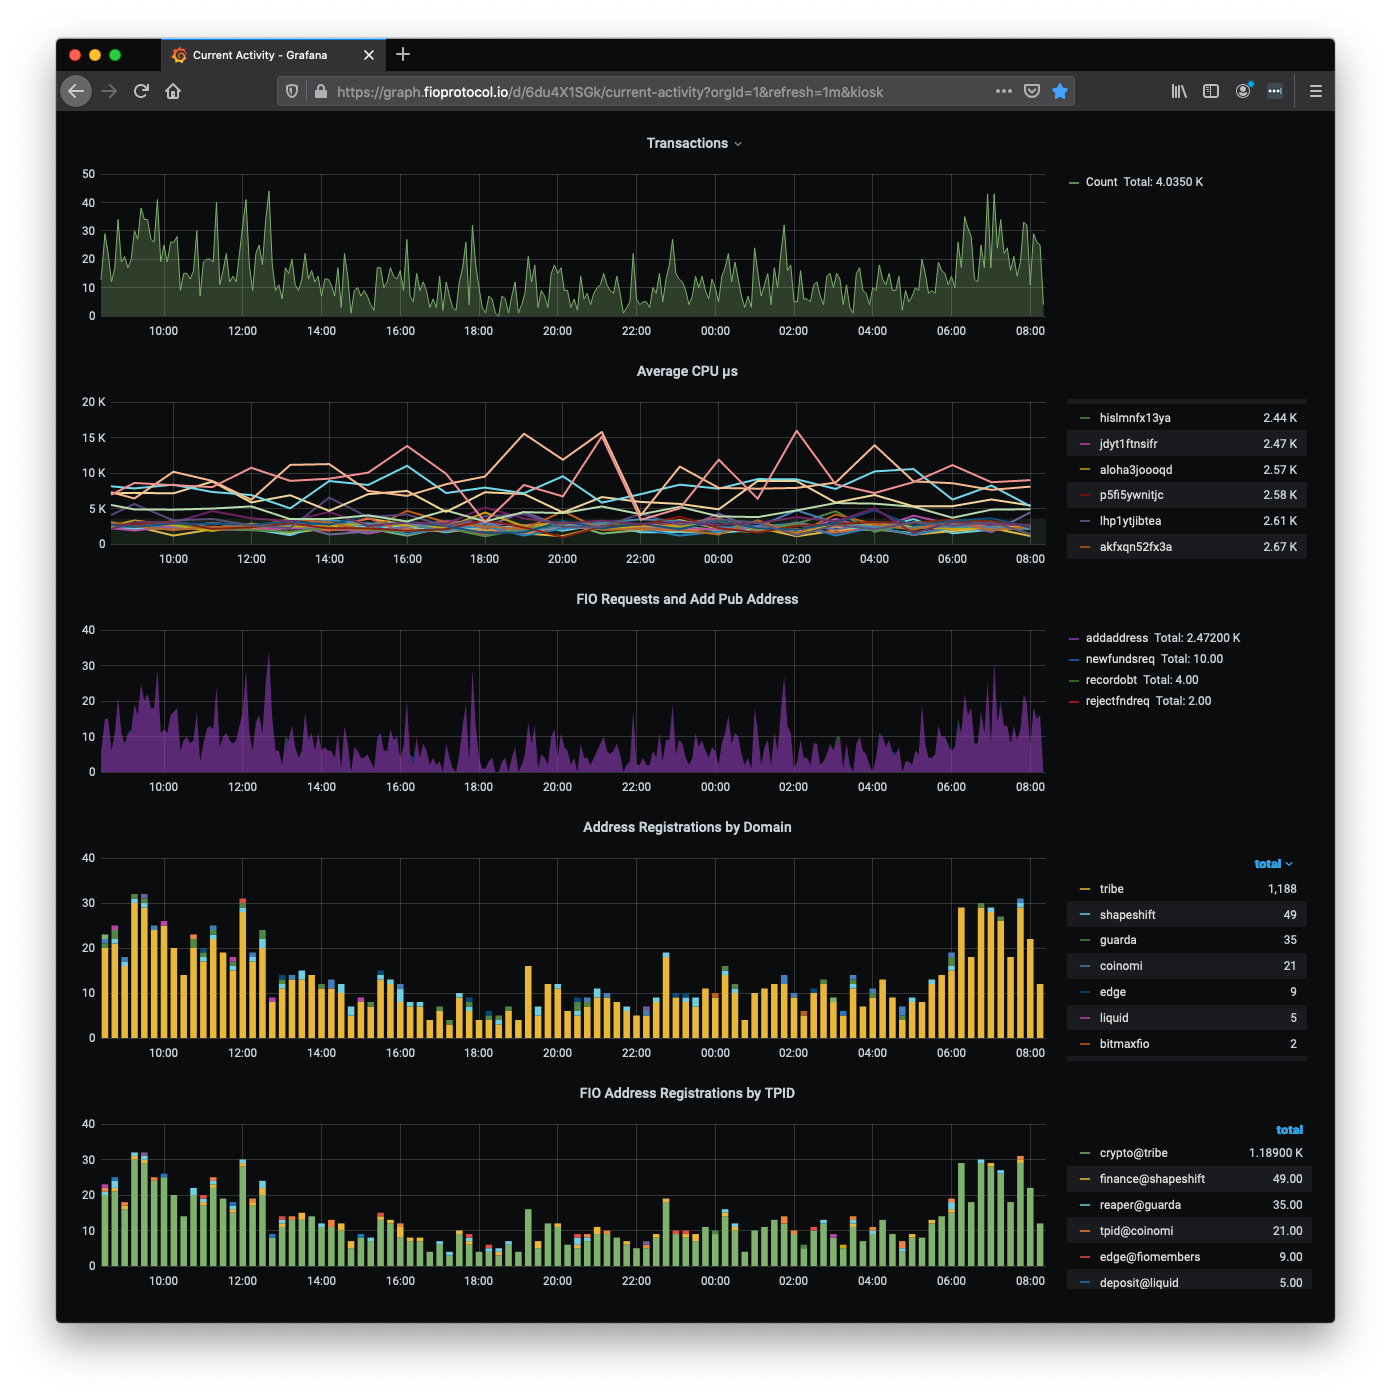Save page to Pocket
This screenshot has width=1391, height=1397.
1032,91
